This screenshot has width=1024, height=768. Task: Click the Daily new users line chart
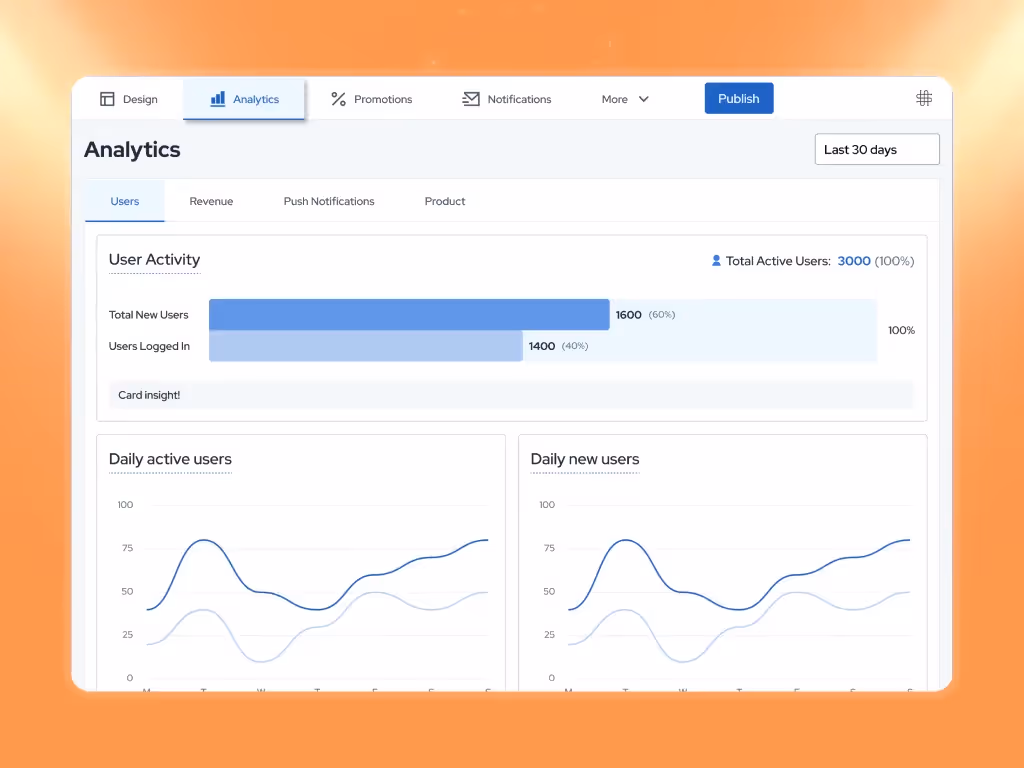[724, 591]
